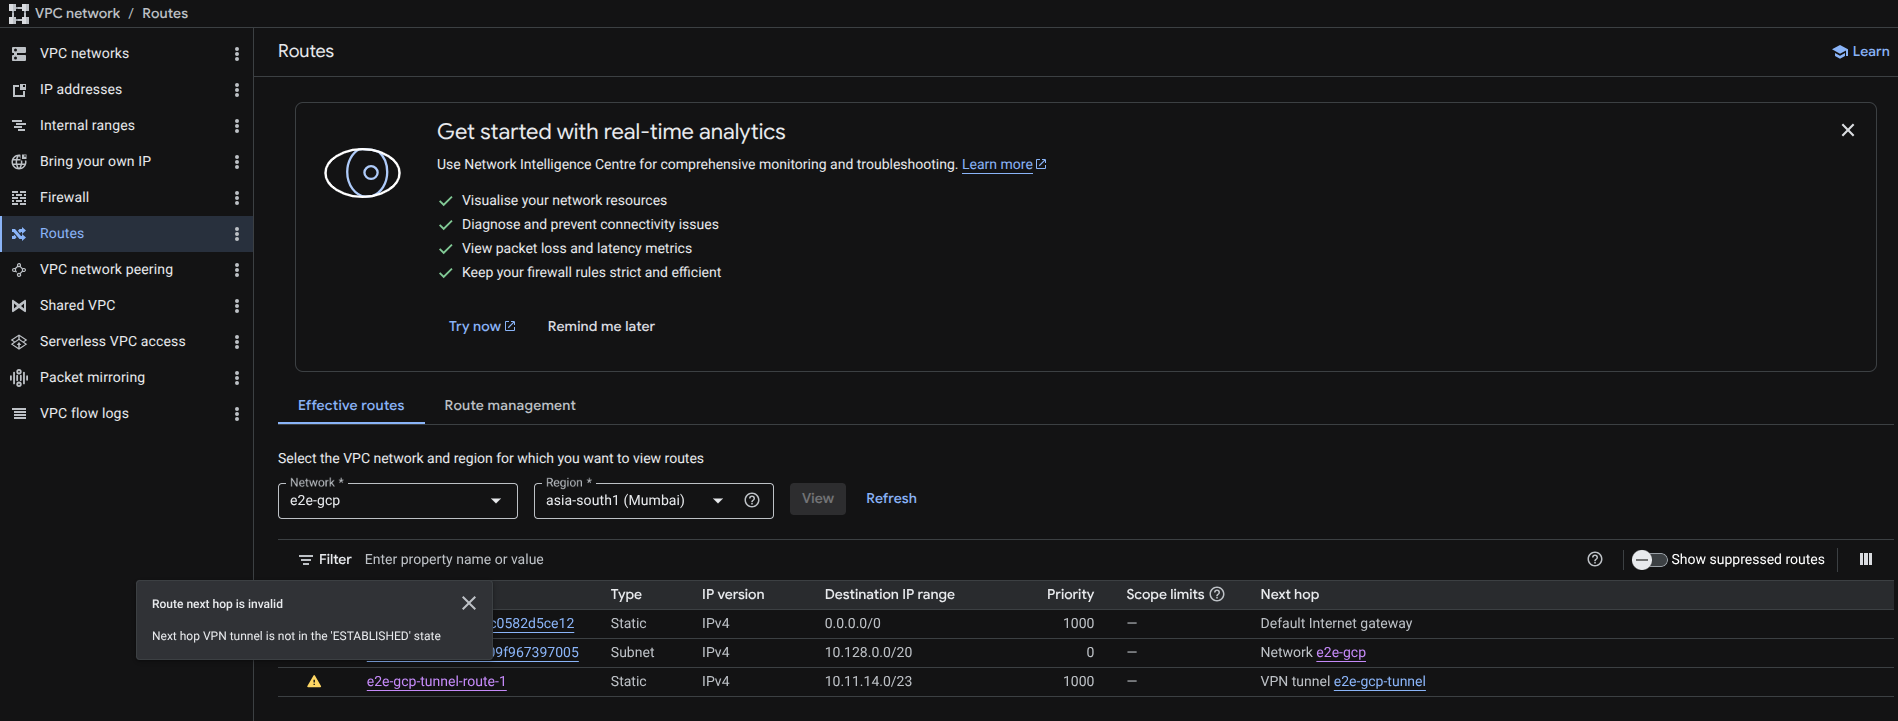Click the Filter icon above the routes table
Image resolution: width=1898 pixels, height=721 pixels.
click(306, 560)
